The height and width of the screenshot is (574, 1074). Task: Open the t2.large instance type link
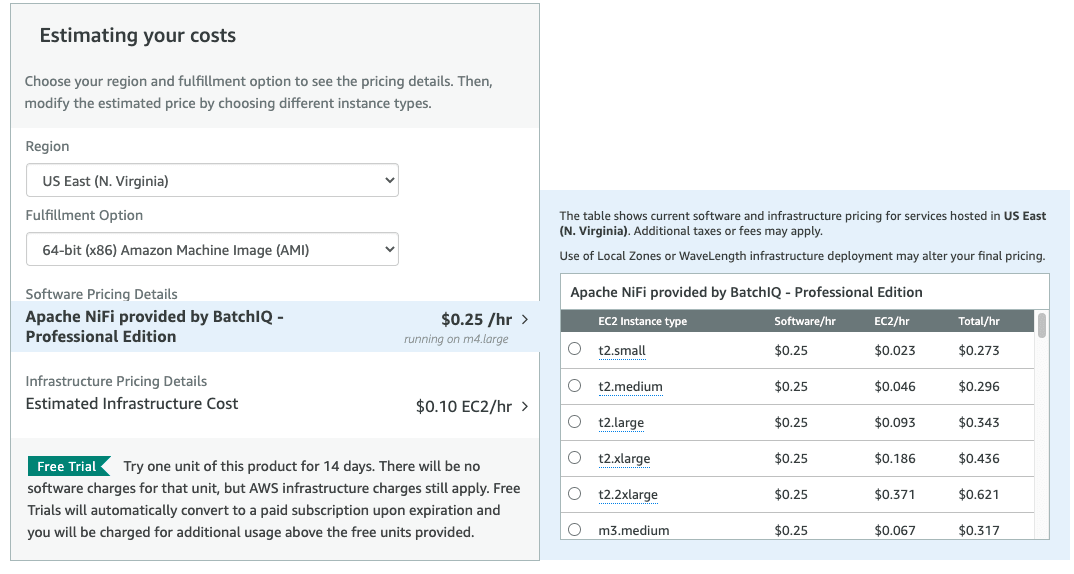[x=621, y=423]
